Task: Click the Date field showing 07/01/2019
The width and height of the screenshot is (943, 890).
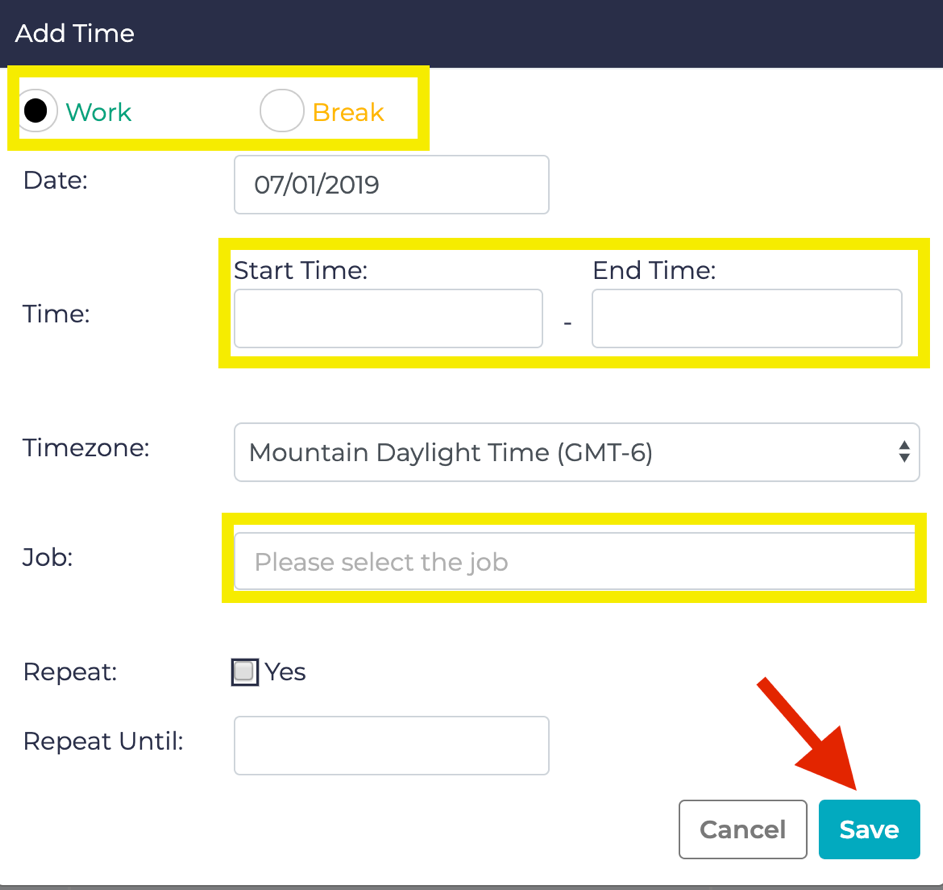Action: 391,185
